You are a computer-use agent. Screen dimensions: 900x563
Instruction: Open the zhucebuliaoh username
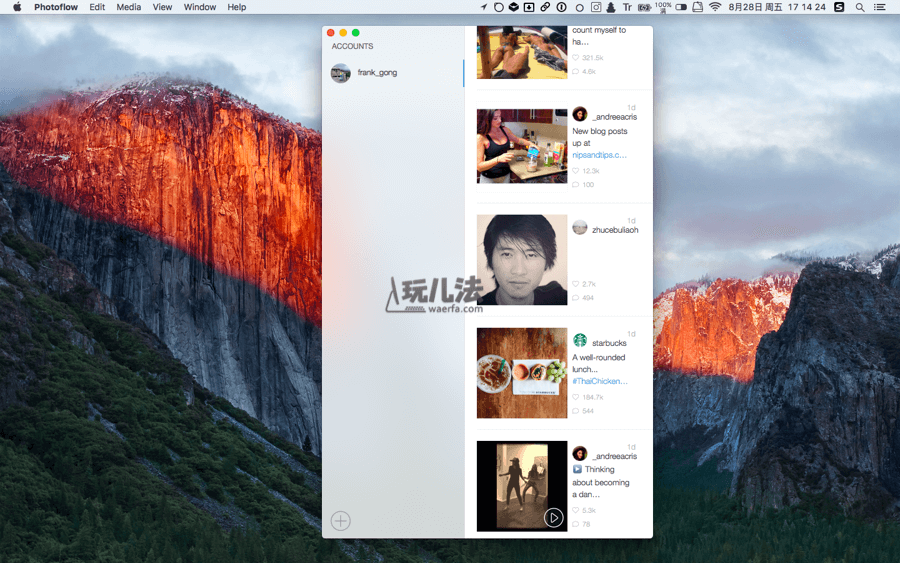click(x=615, y=230)
